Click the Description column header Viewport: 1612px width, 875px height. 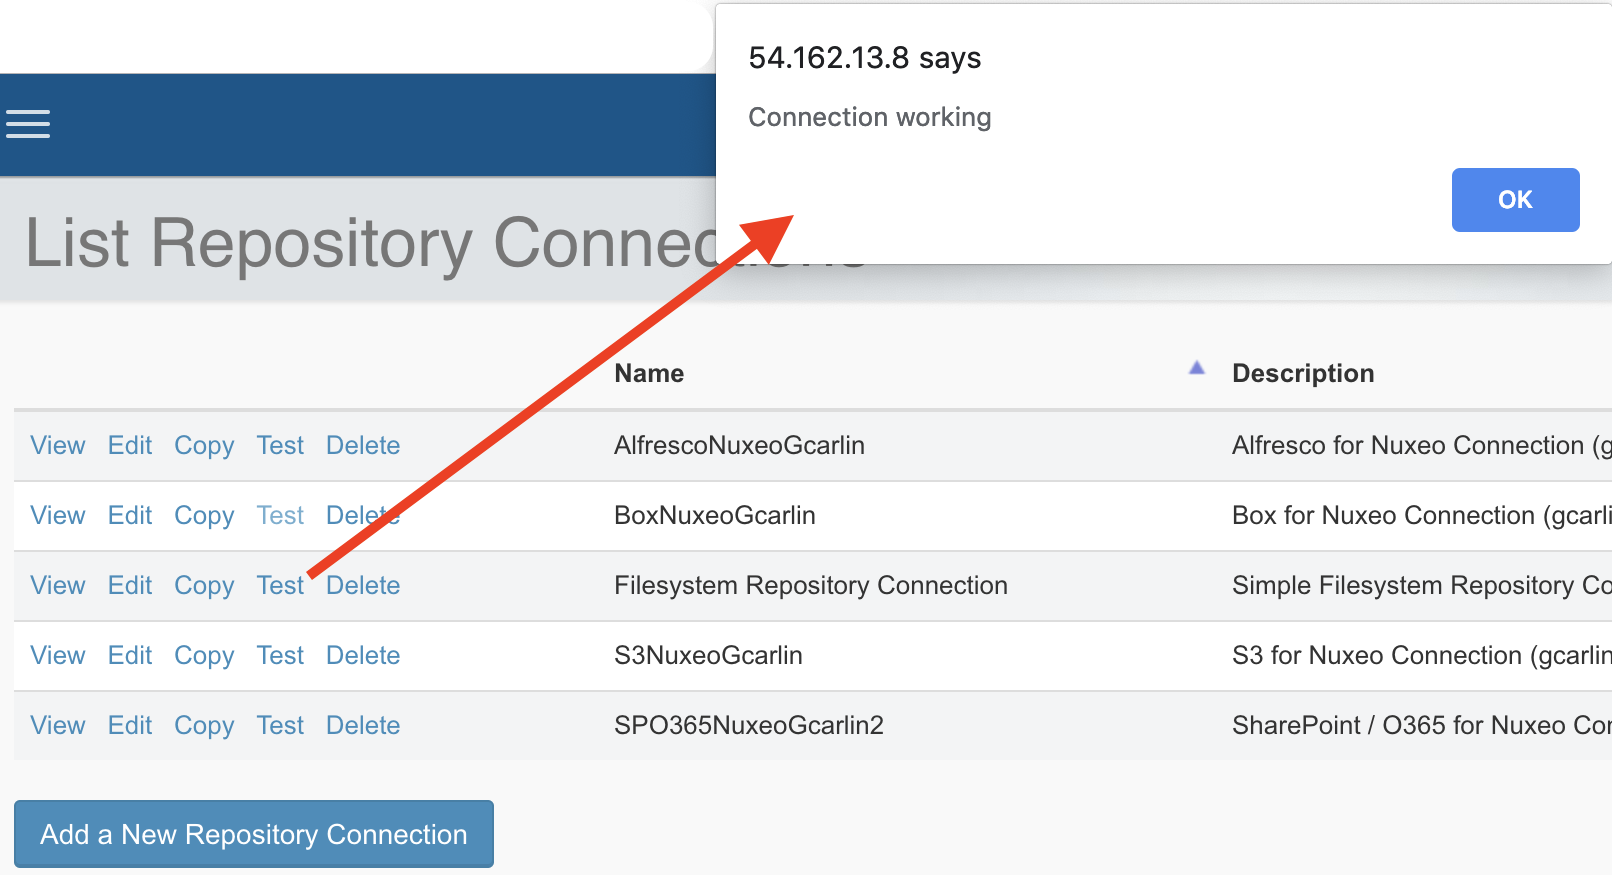(x=1303, y=373)
